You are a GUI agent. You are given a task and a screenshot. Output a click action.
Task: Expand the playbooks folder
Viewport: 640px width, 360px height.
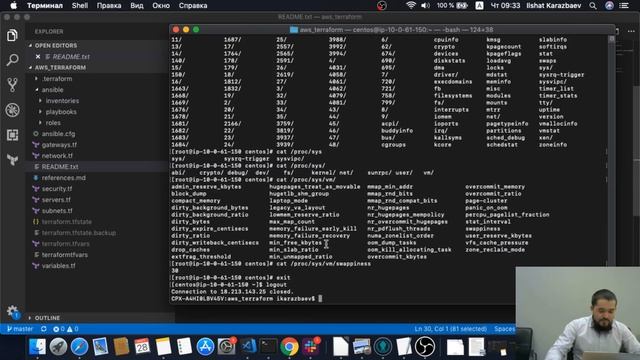click(61, 111)
